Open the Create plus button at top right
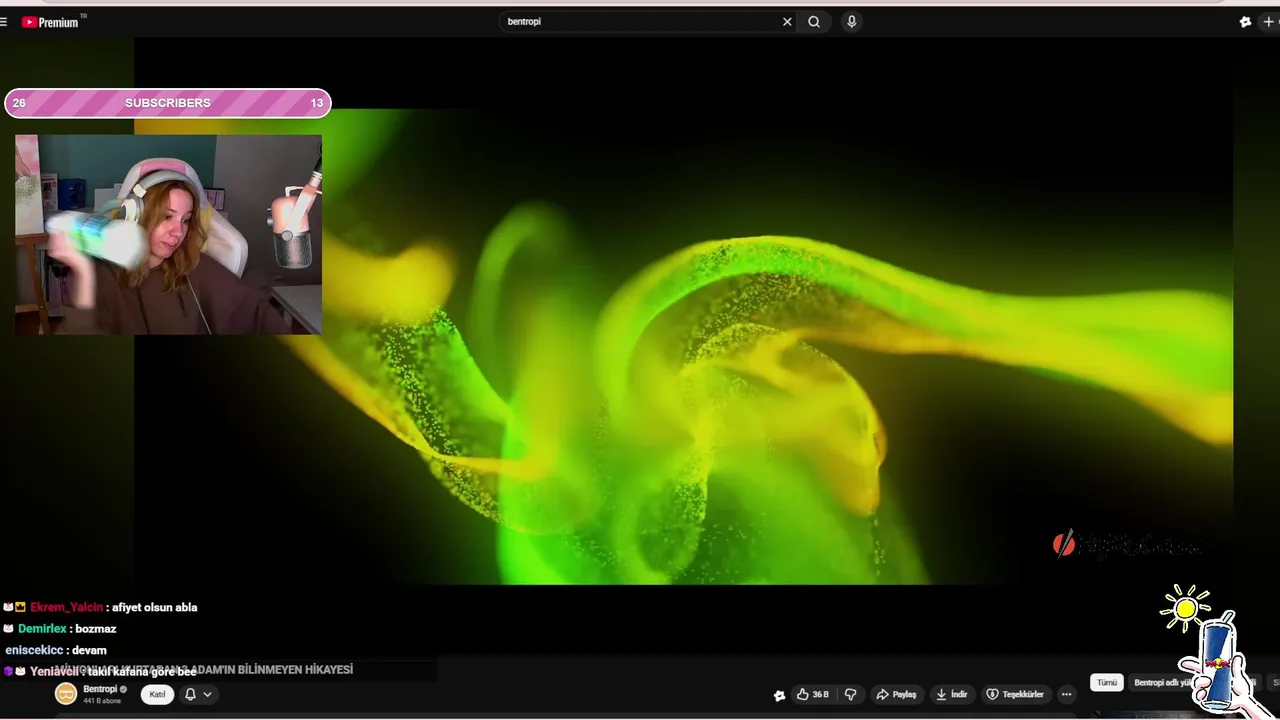This screenshot has height=720, width=1280. pos(1269,21)
